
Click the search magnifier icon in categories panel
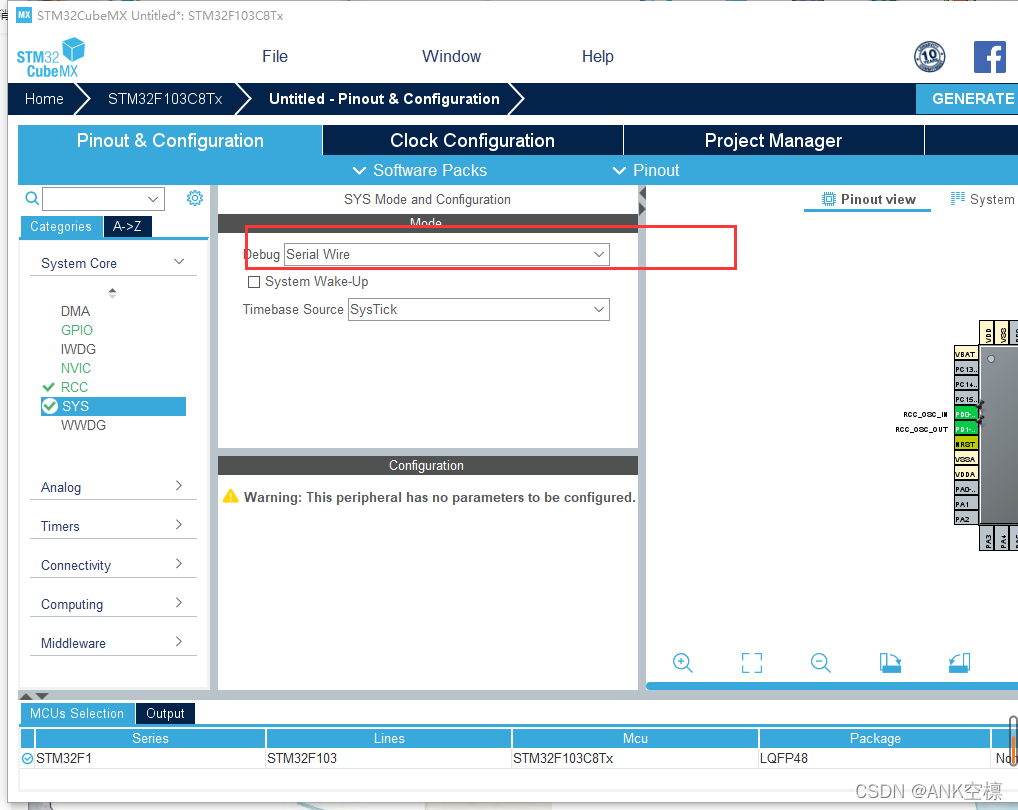point(32,198)
